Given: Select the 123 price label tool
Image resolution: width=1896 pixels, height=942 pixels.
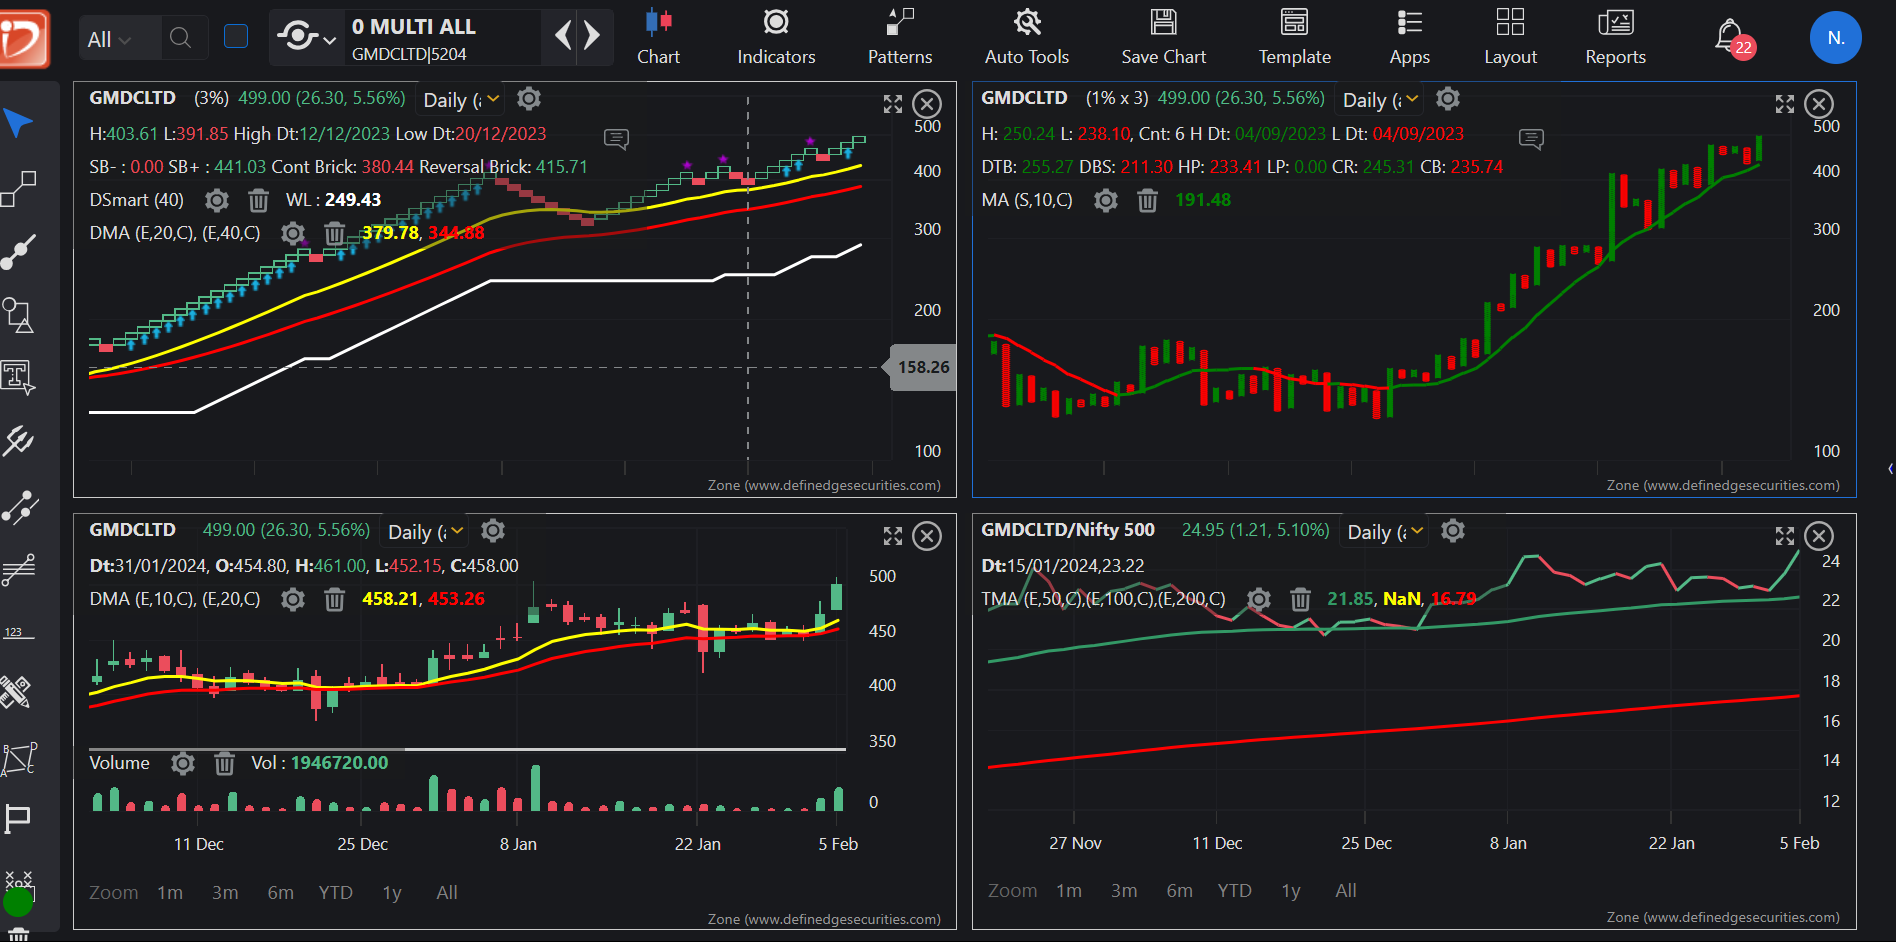Looking at the screenshot, I should [19, 633].
